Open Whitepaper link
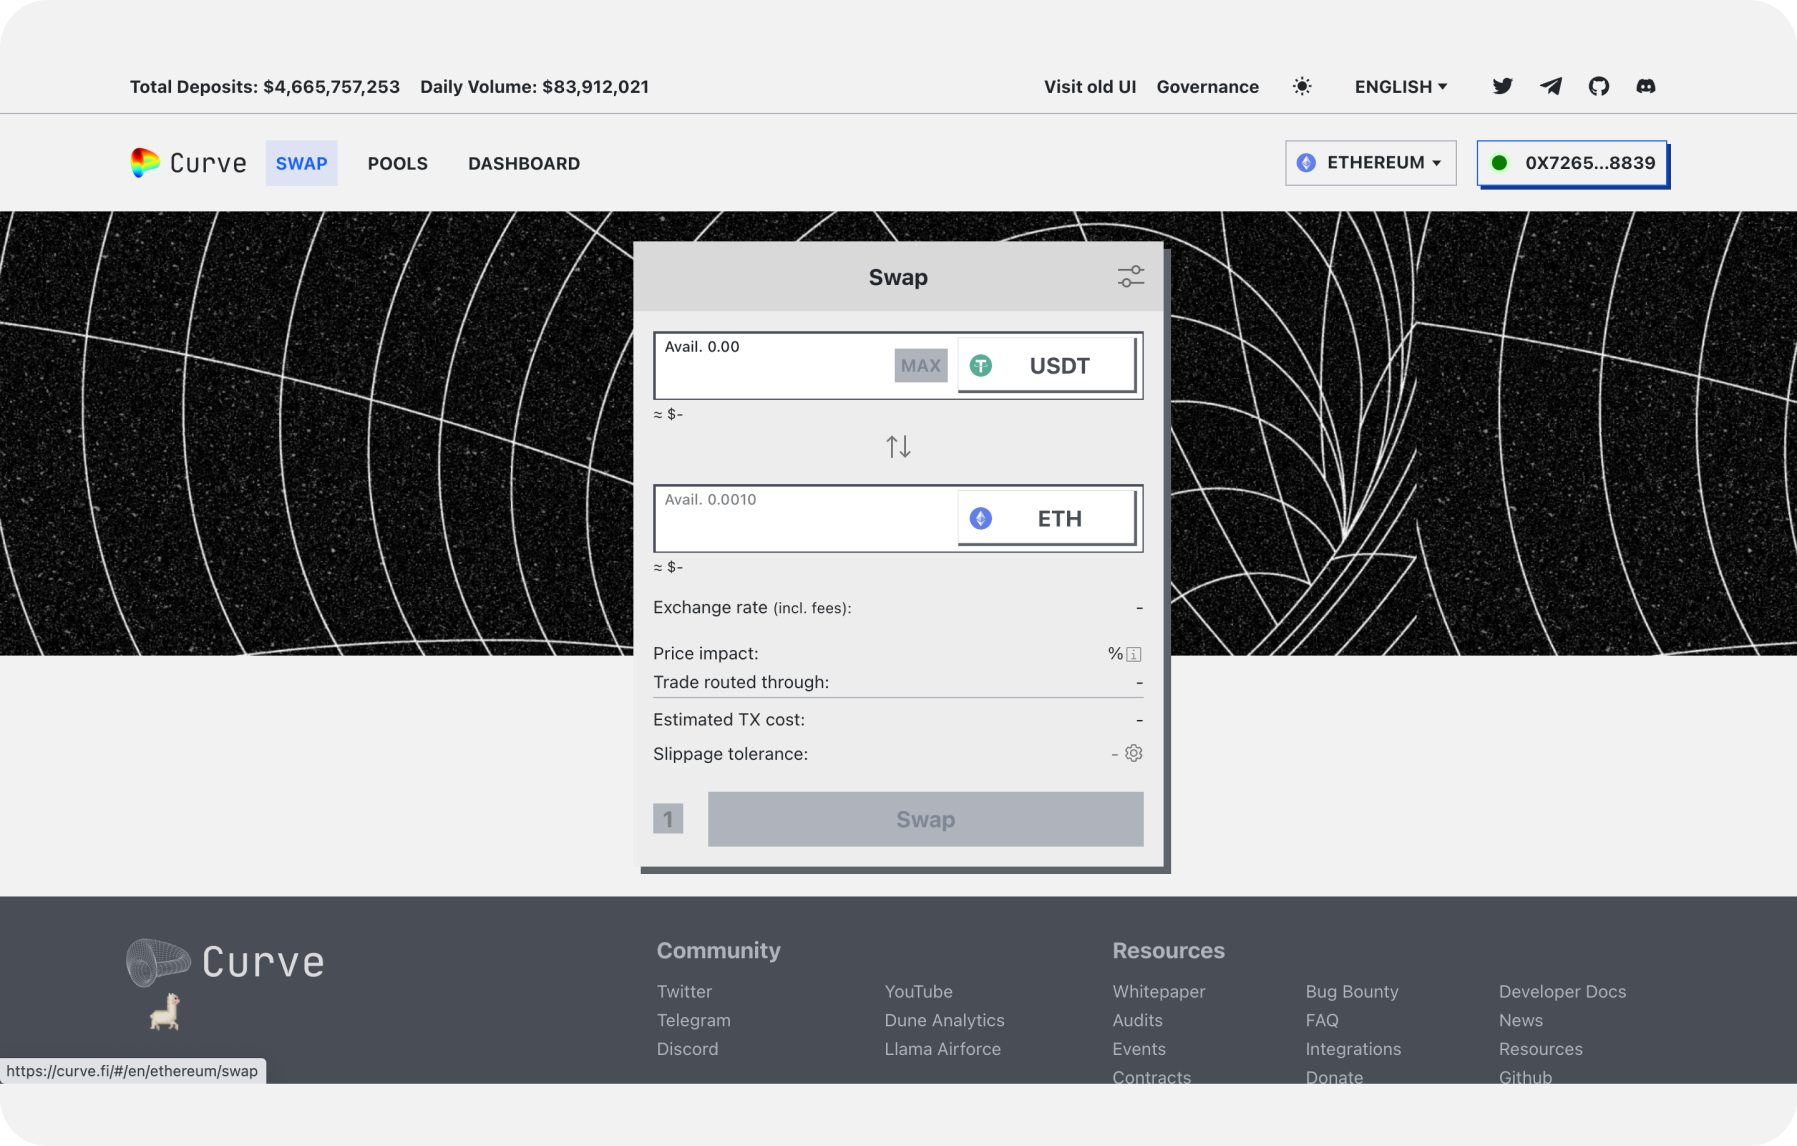This screenshot has width=1797, height=1146. pyautogui.click(x=1159, y=991)
